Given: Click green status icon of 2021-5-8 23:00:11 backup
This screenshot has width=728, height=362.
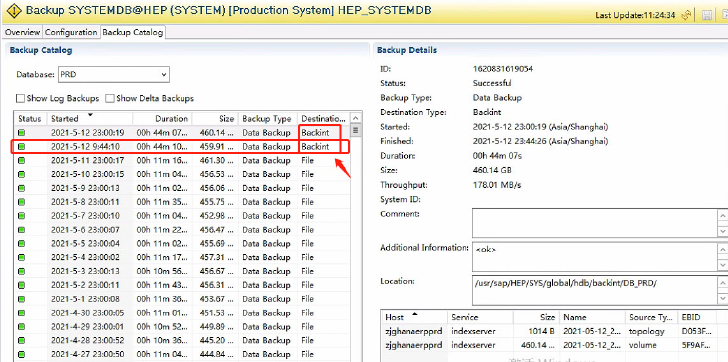Looking at the screenshot, I should [x=21, y=202].
